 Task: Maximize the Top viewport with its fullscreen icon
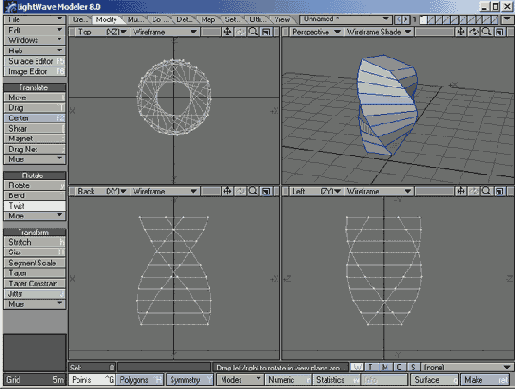pos(266,32)
